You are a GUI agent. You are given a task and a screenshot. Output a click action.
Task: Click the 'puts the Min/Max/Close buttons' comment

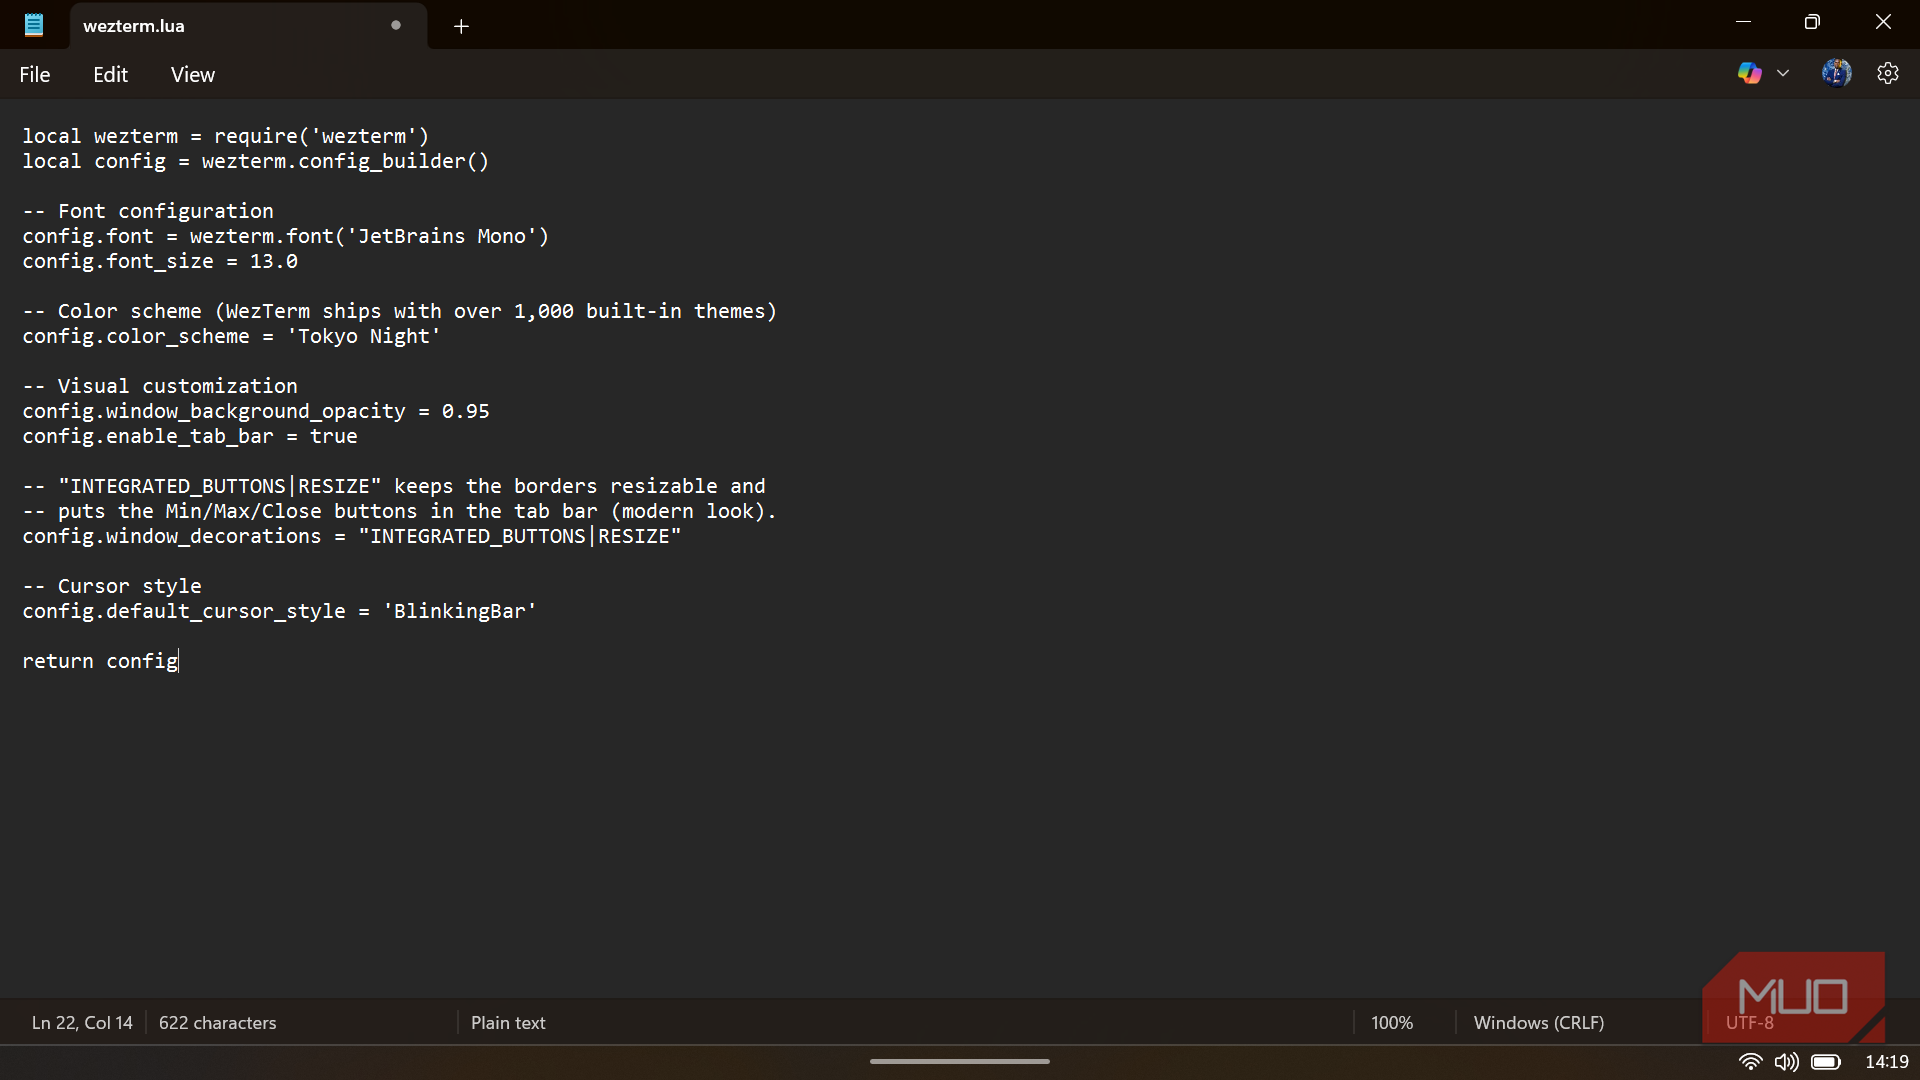(x=400, y=512)
